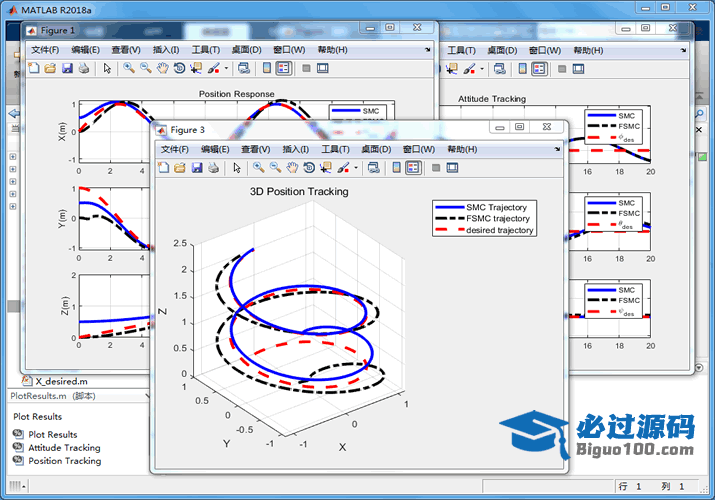Click New Figure icon in Figure 1 toolbar
The width and height of the screenshot is (715, 500).
point(34,68)
